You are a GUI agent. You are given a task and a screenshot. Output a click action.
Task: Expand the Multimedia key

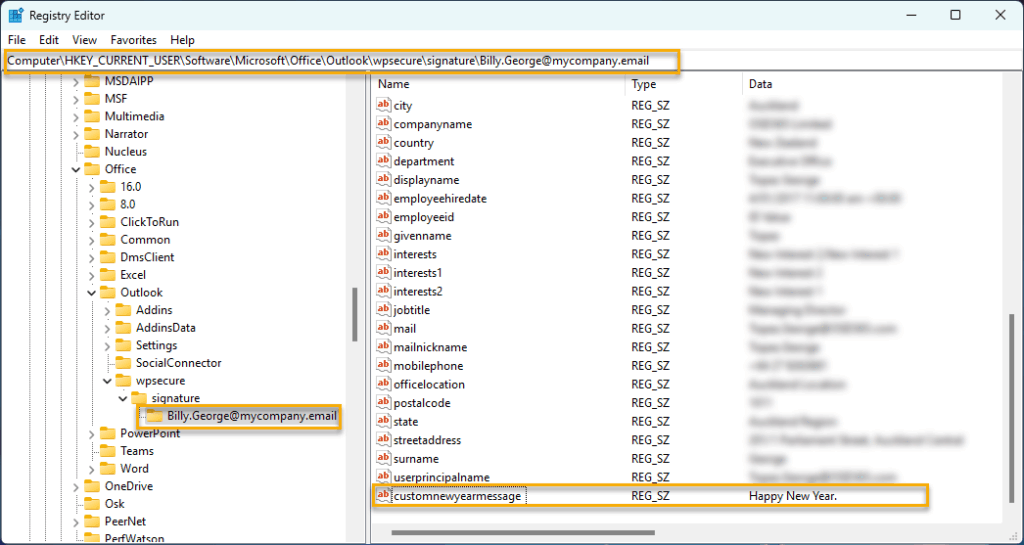pyautogui.click(x=76, y=117)
